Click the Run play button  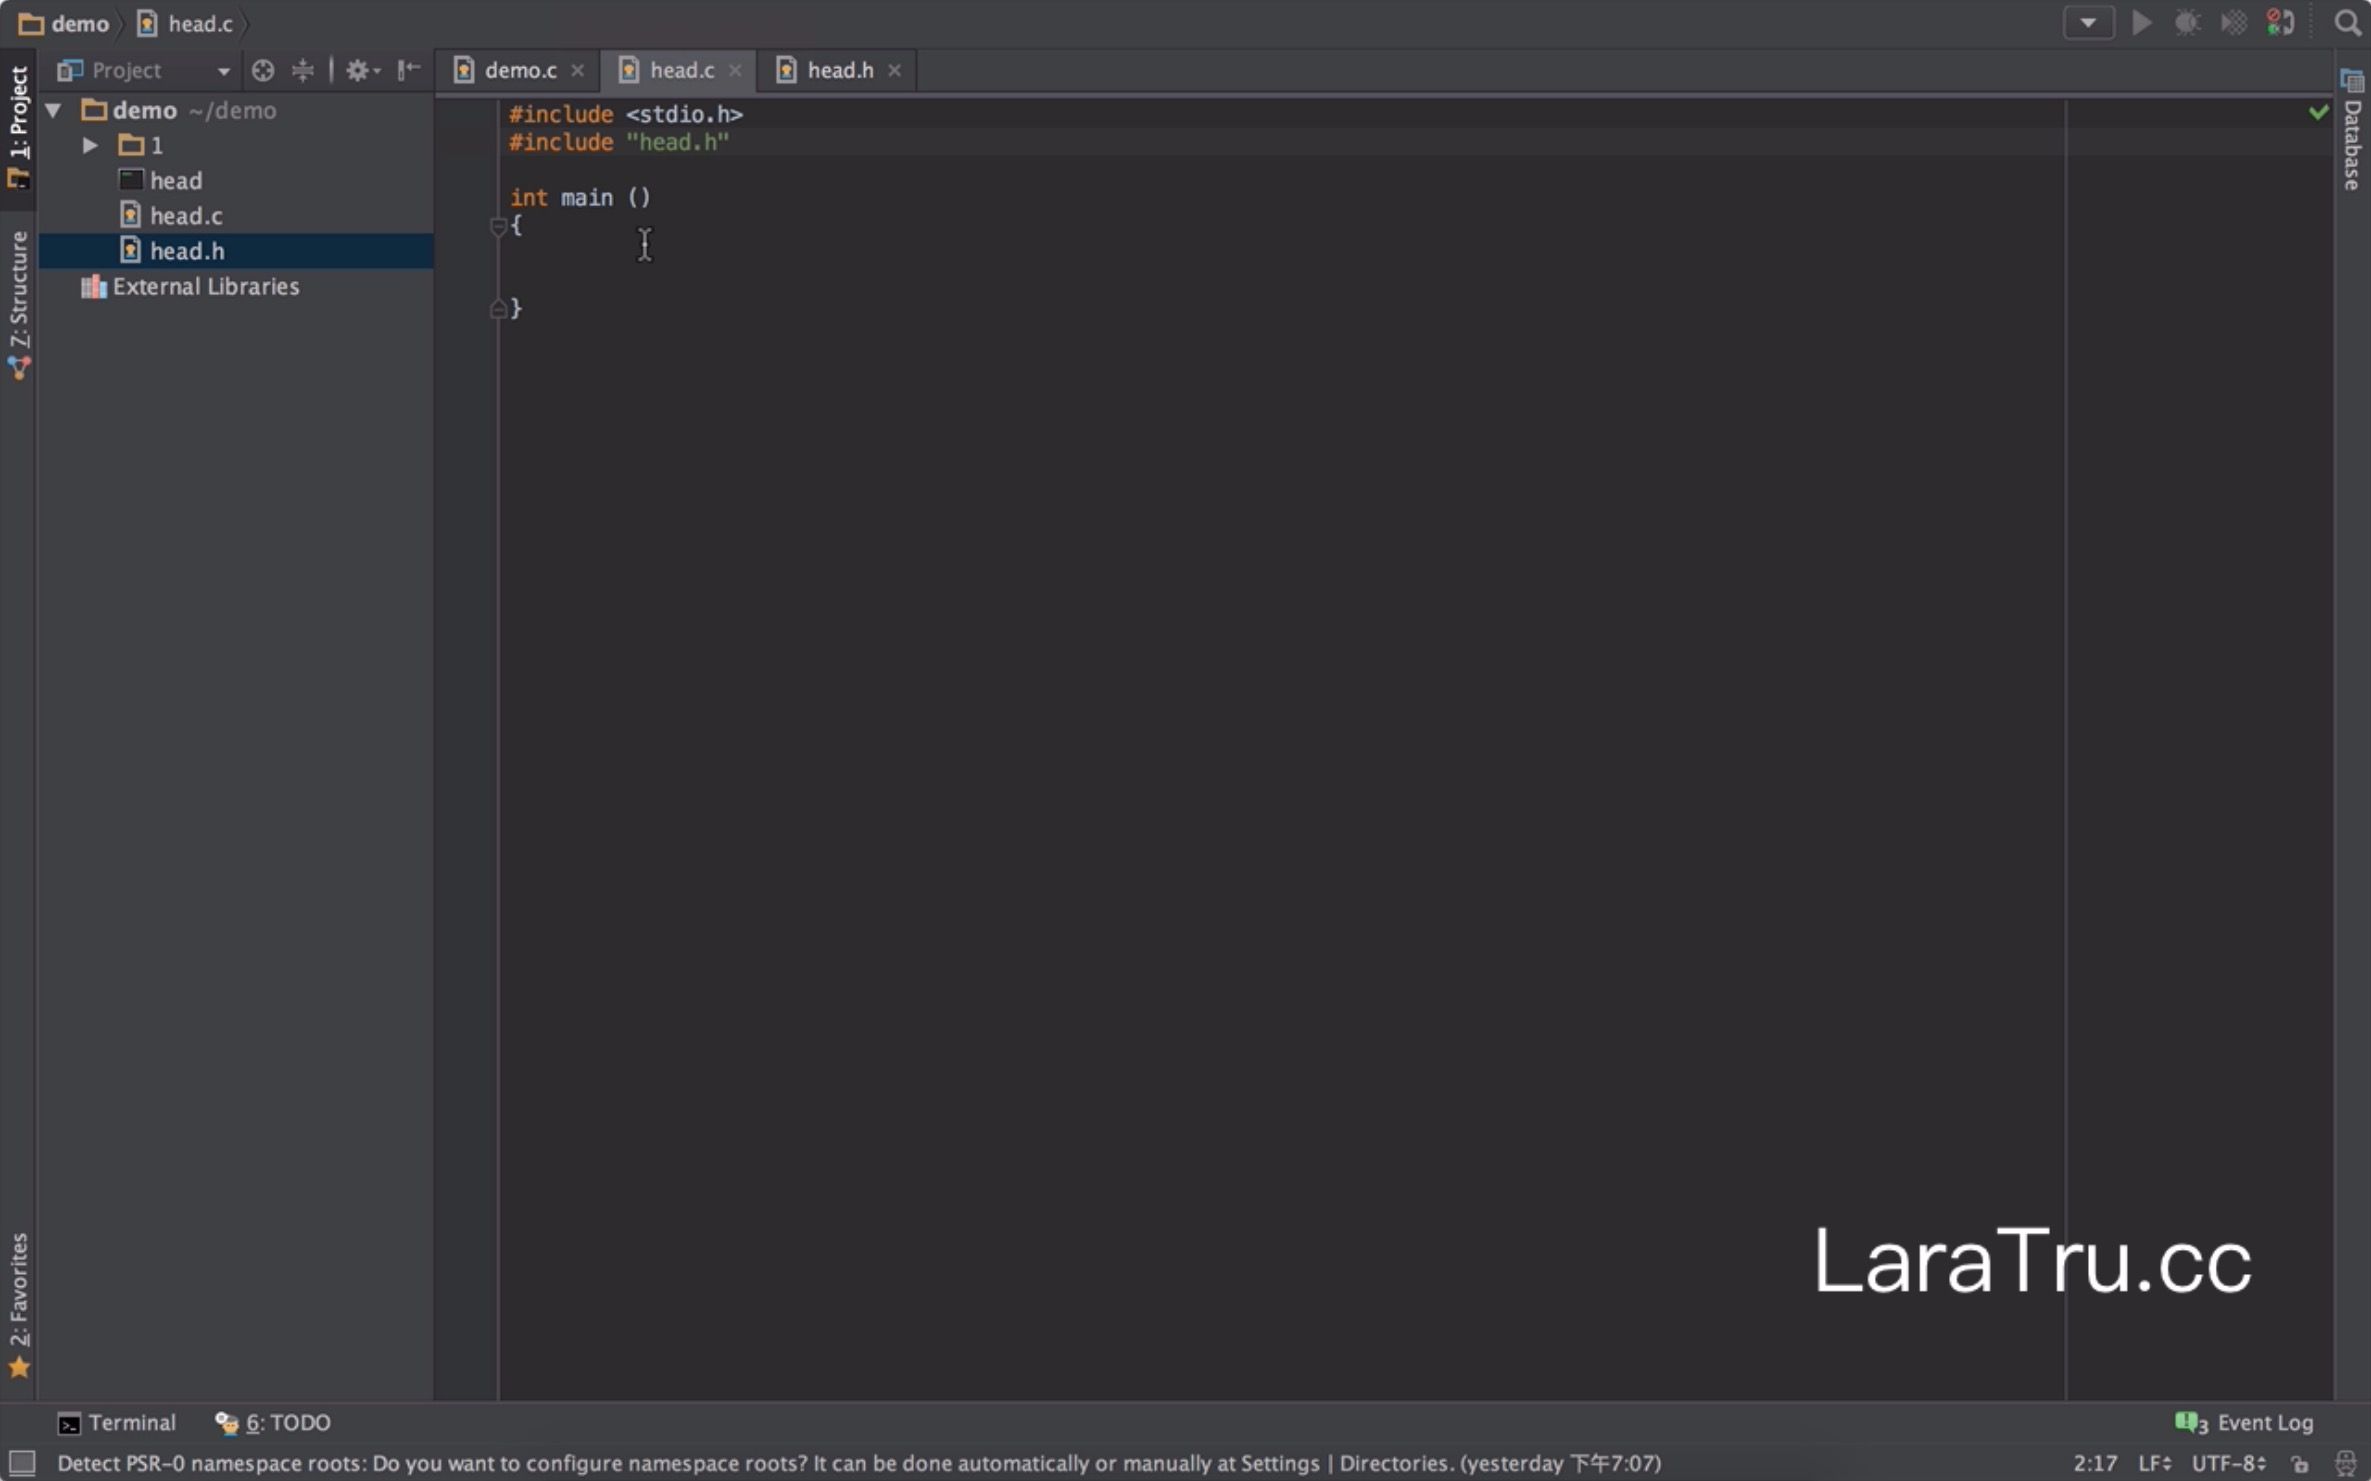tap(2141, 23)
